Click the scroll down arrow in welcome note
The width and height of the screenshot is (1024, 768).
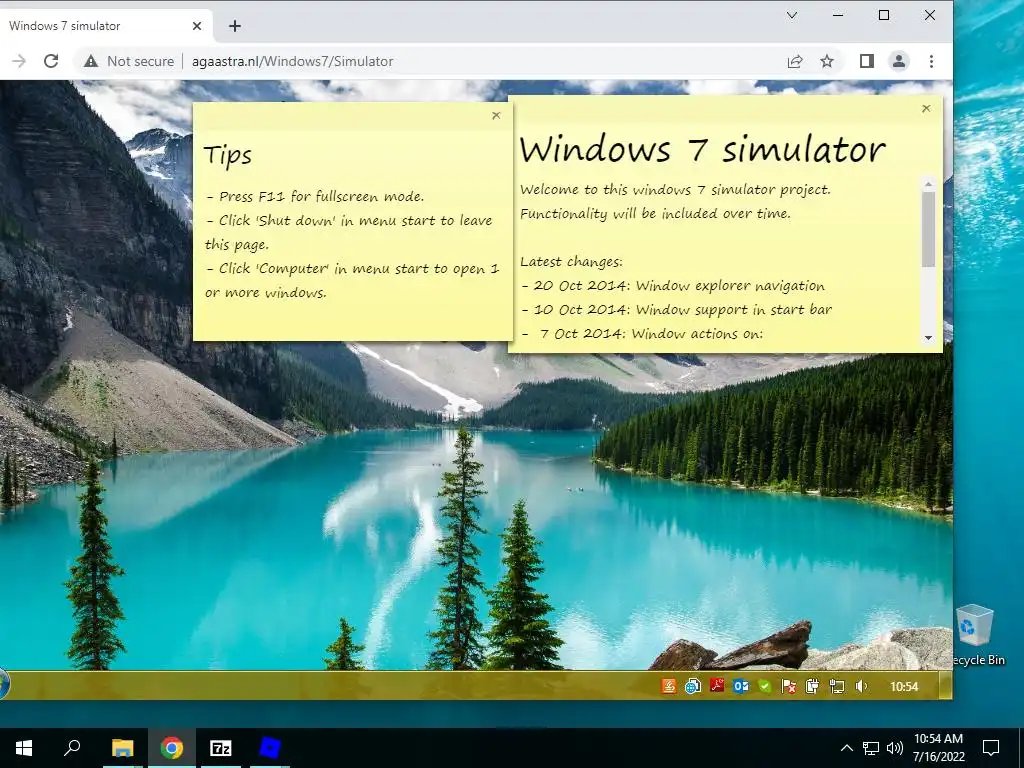[x=928, y=338]
